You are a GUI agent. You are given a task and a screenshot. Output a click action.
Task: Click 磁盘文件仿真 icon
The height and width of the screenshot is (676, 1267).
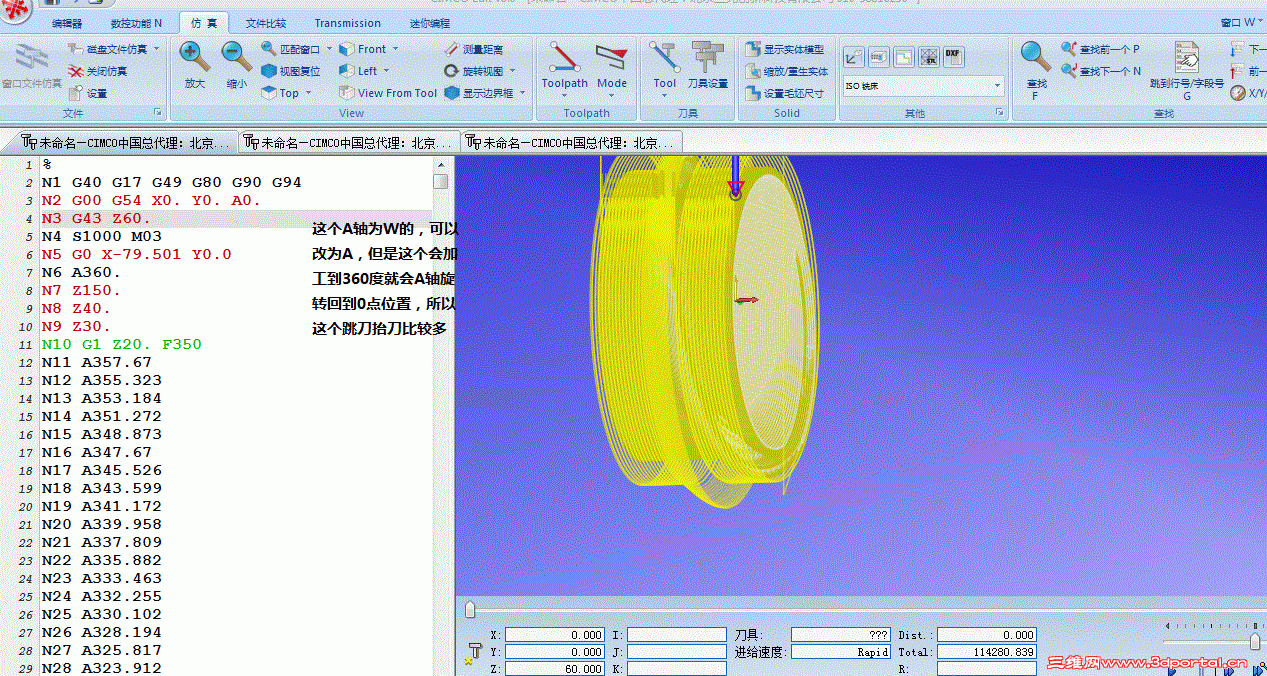pos(76,49)
